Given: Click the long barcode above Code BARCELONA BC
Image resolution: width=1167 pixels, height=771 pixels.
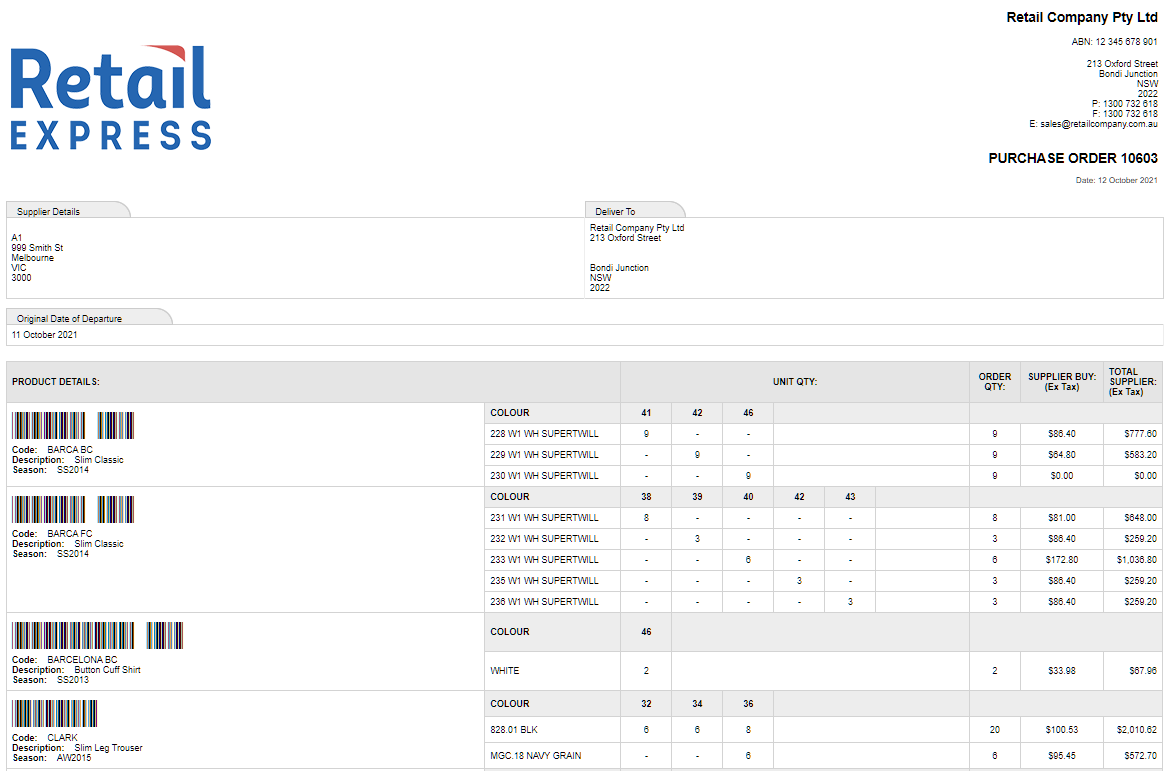Looking at the screenshot, I should (x=73, y=636).
